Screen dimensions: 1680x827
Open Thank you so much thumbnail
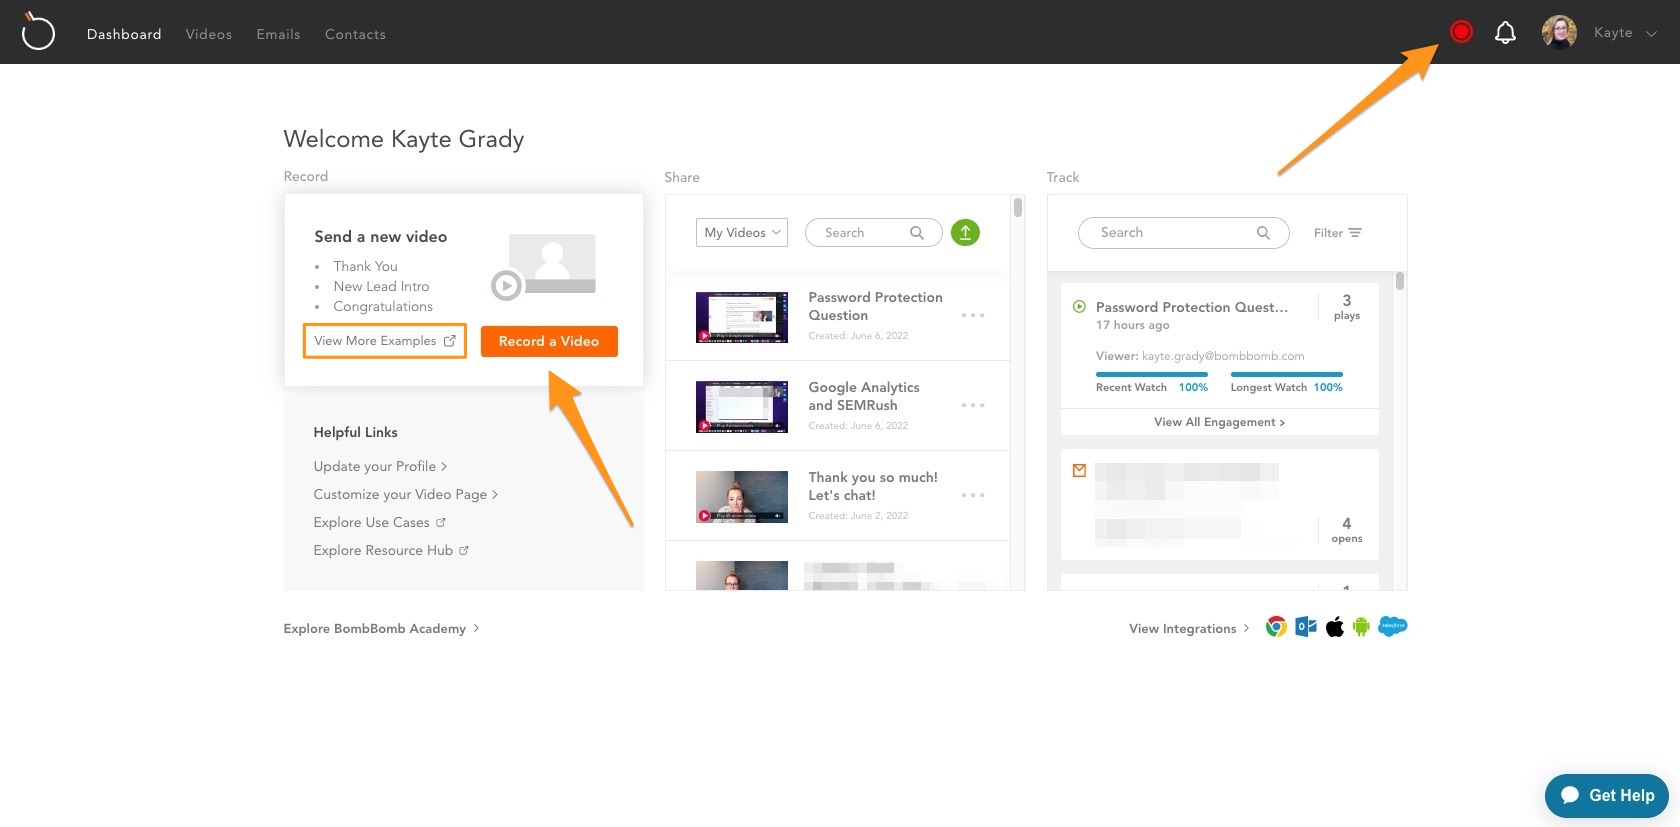[x=742, y=497]
